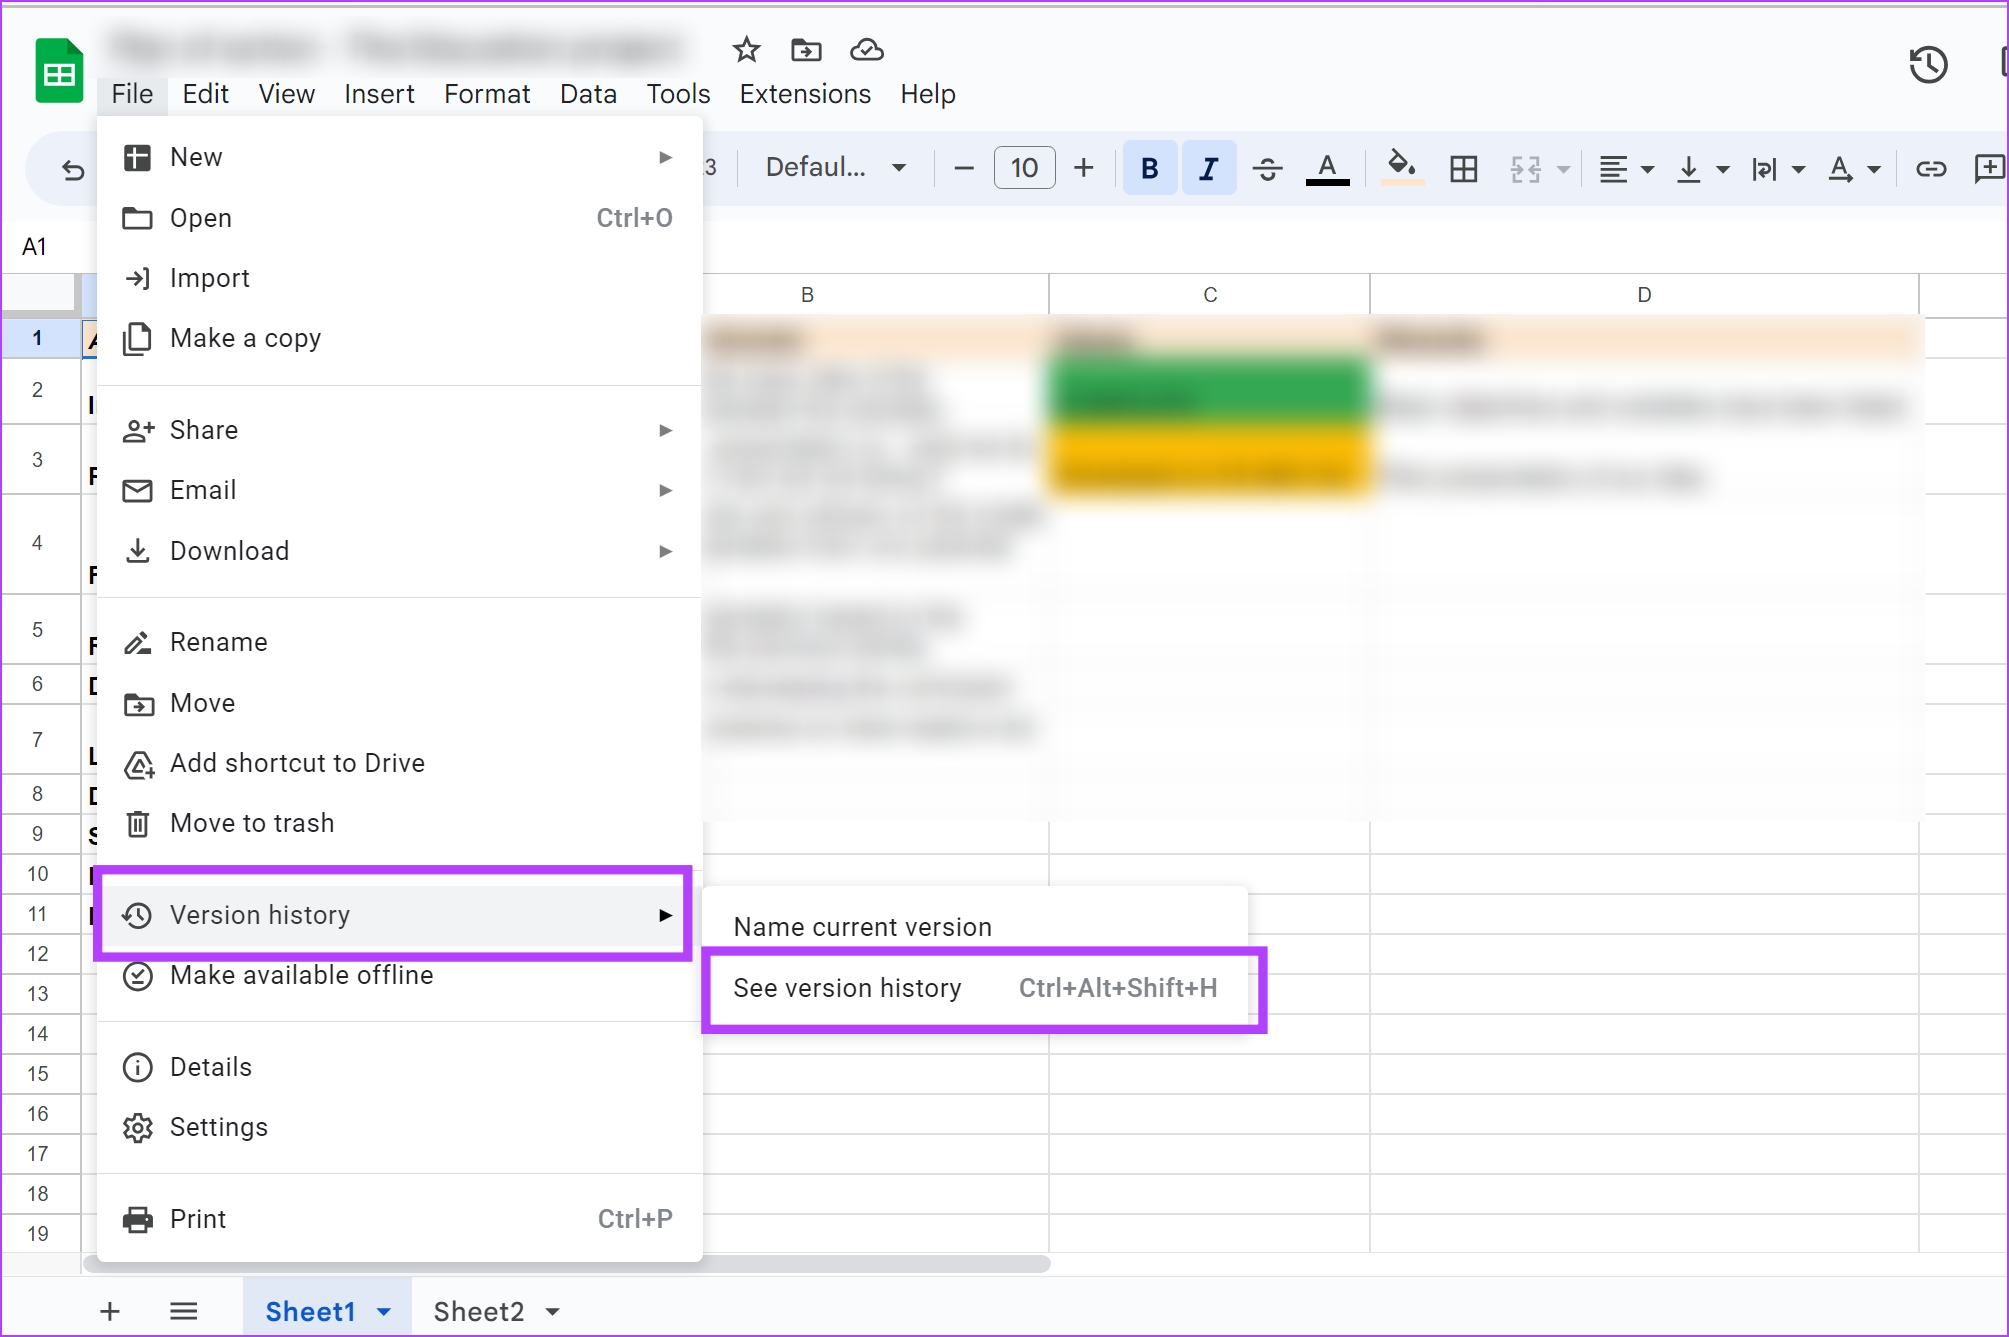Viewport: 2009px width, 1337px height.
Task: Open the Default font family dropdown
Action: tap(835, 167)
